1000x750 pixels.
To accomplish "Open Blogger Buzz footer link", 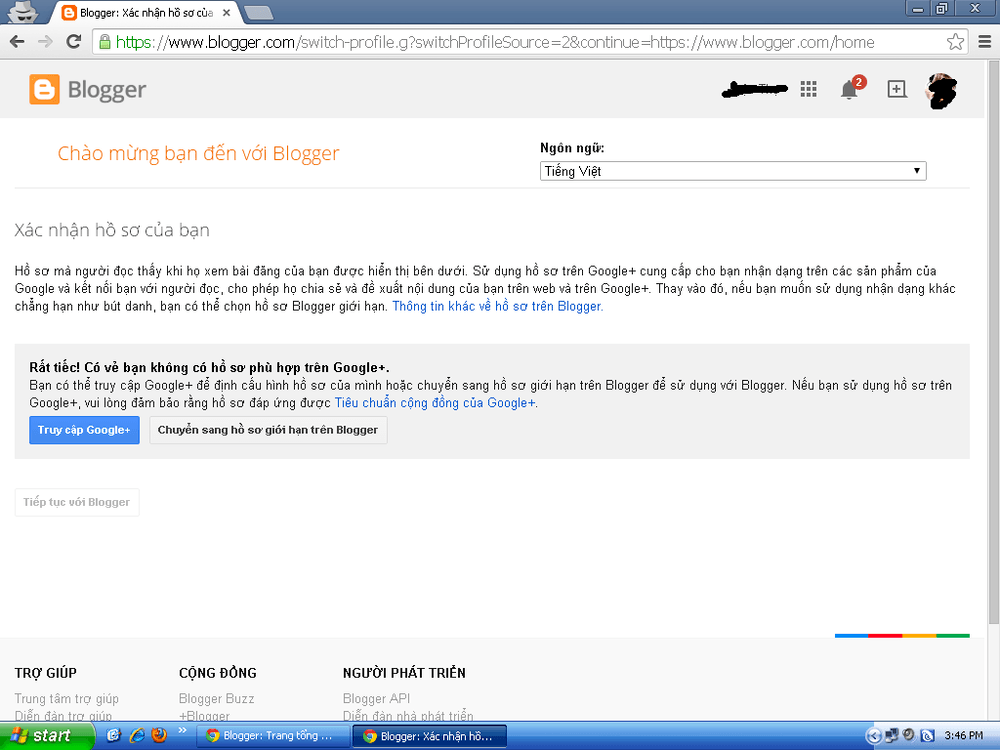I will 216,699.
